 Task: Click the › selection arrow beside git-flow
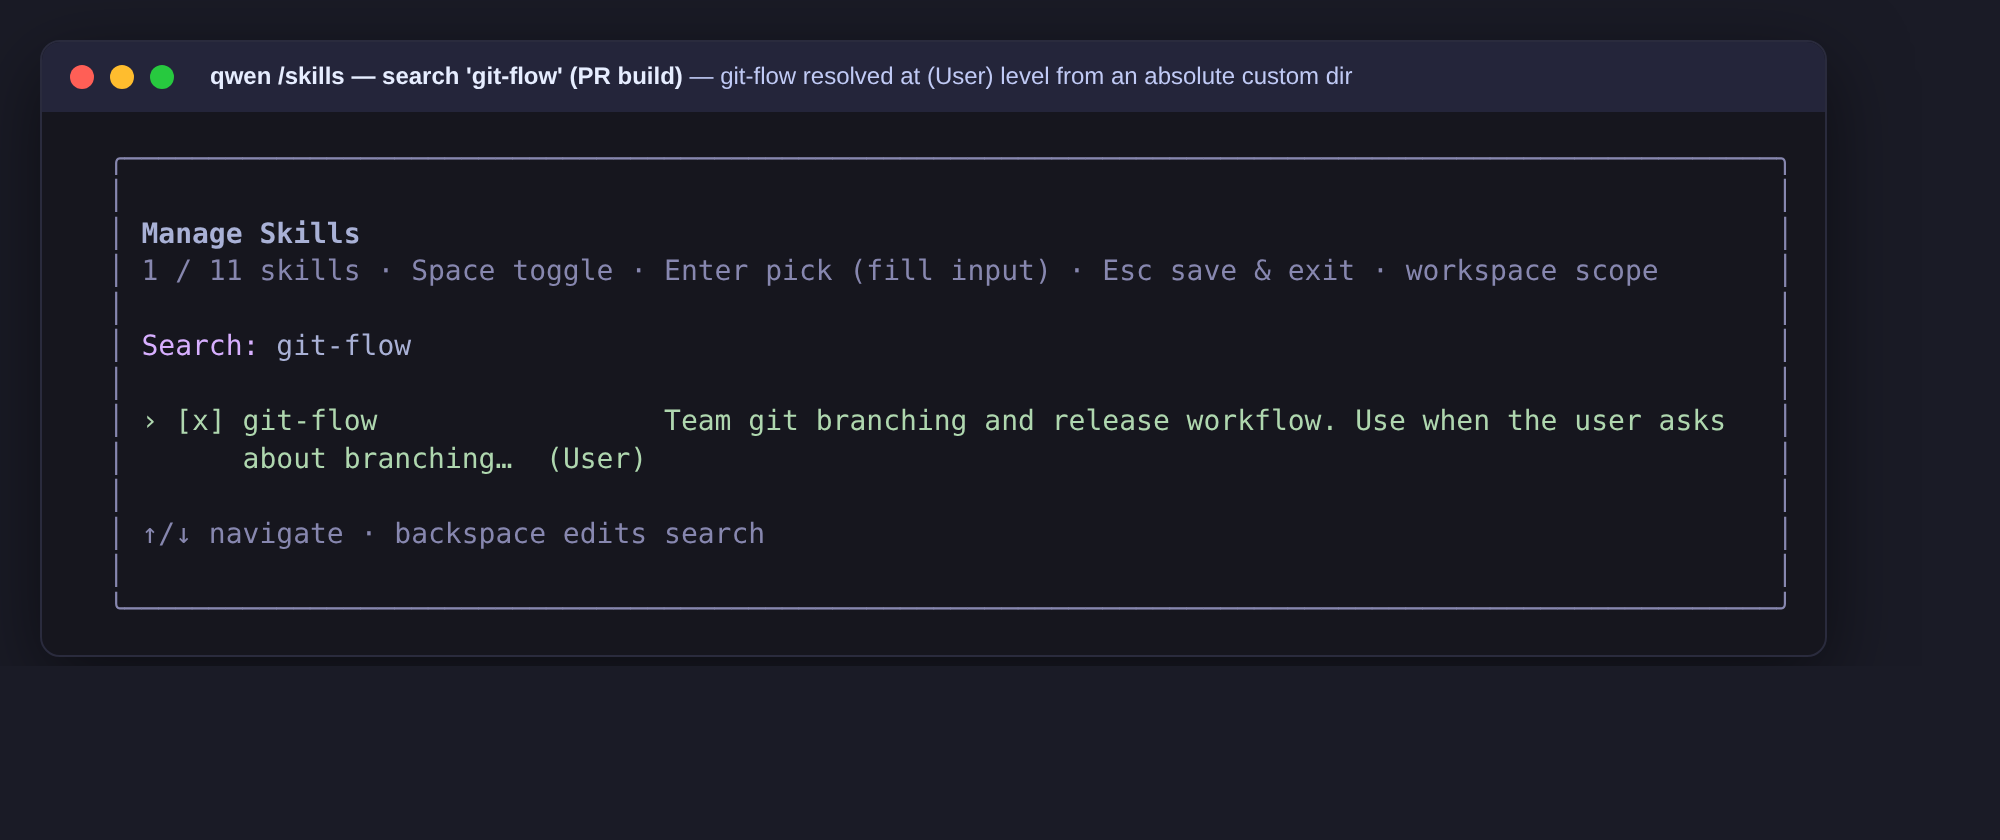(x=150, y=421)
